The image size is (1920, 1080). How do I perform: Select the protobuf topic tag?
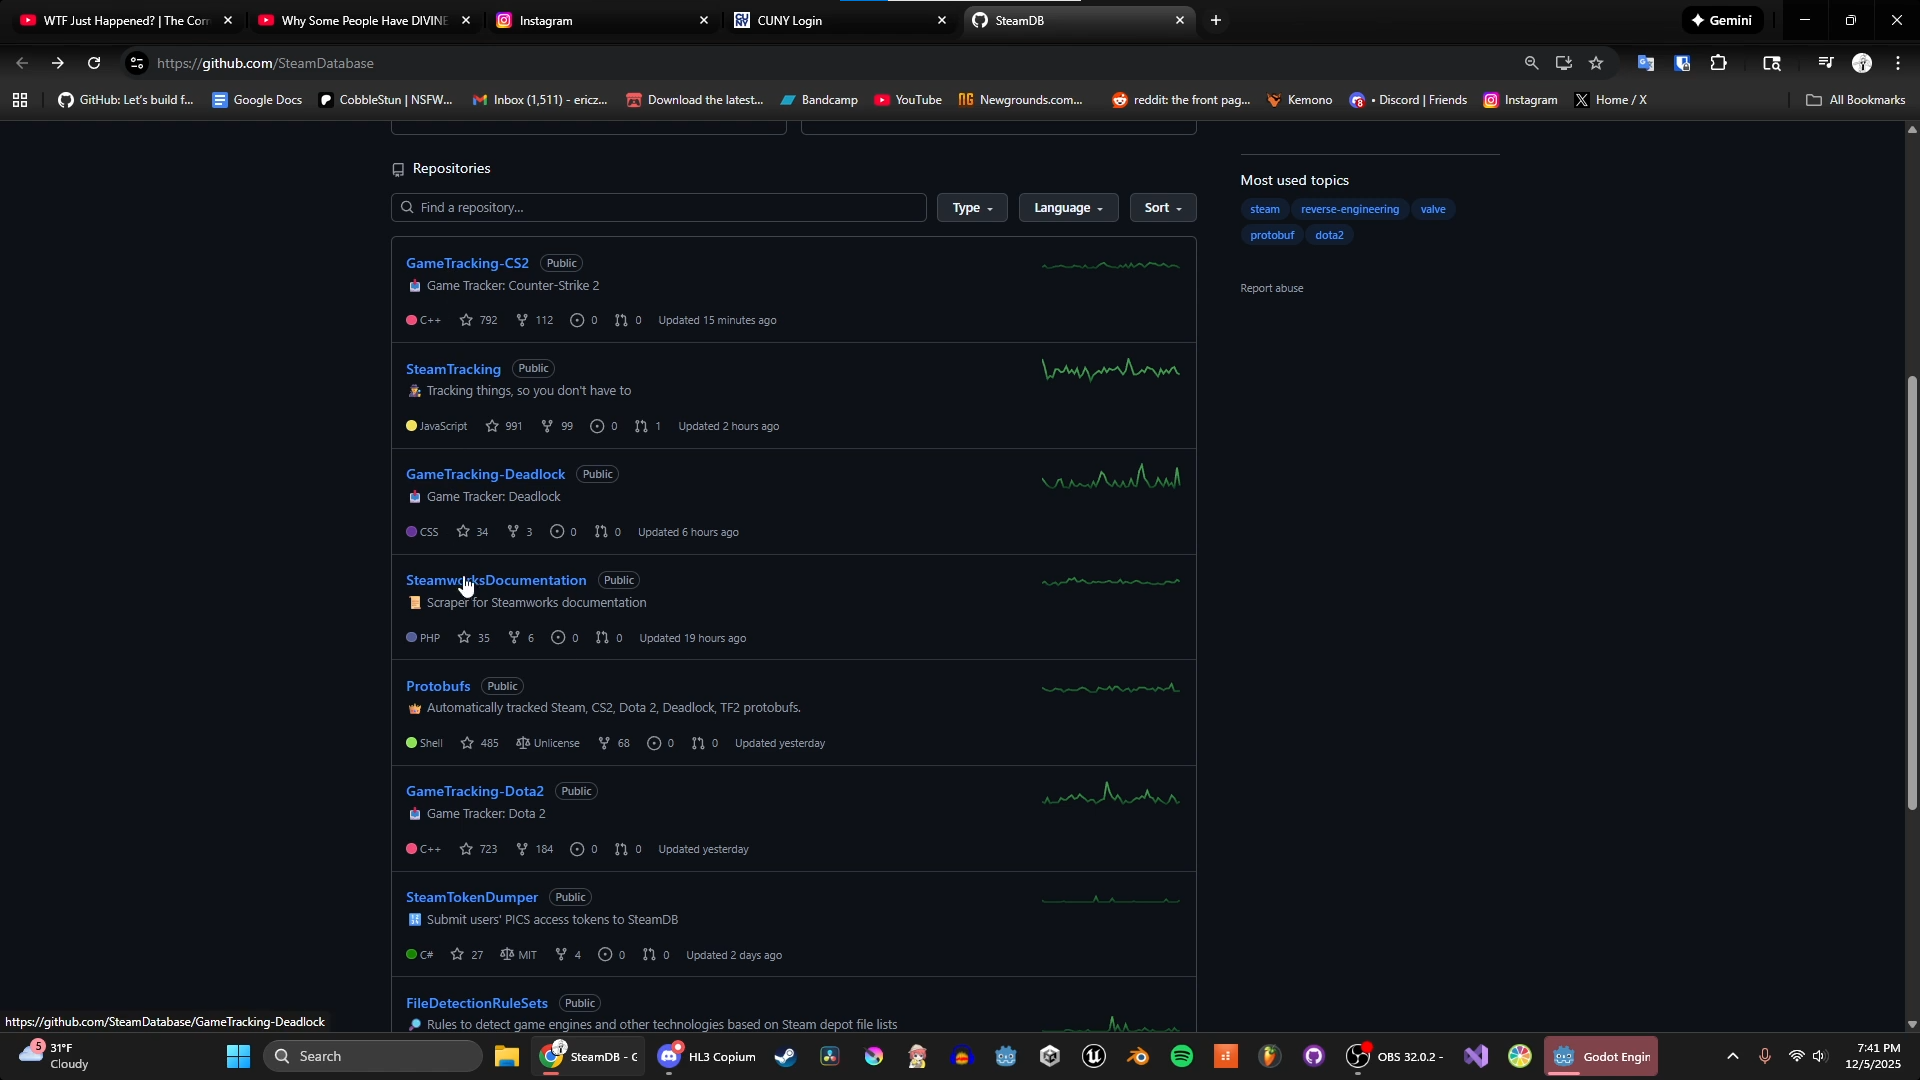pyautogui.click(x=1272, y=235)
